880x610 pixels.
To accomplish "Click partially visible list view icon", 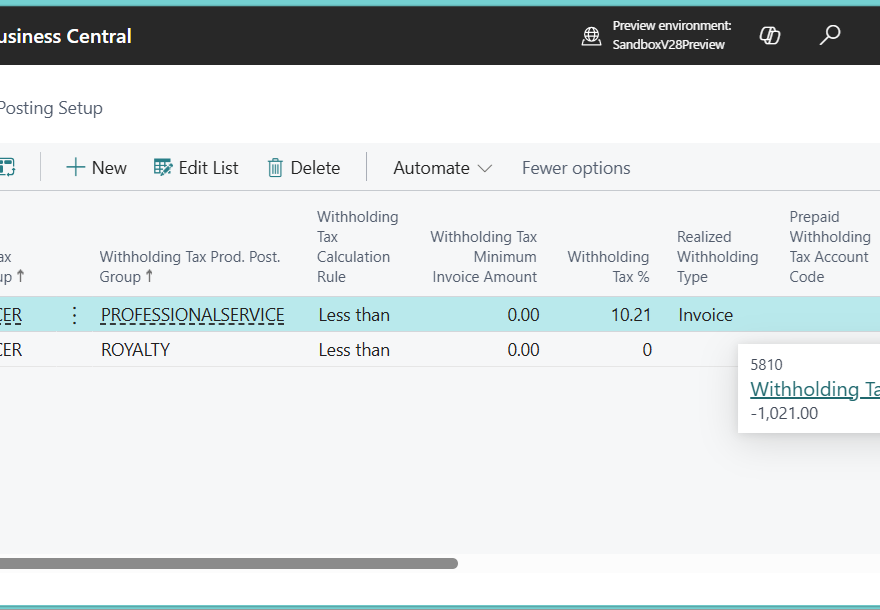I will click(x=7, y=168).
